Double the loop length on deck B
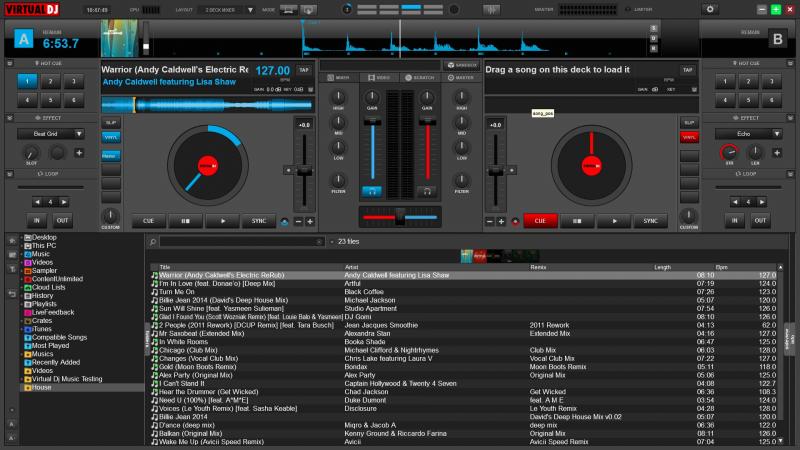Image resolution: width=800 pixels, height=450 pixels. pos(762,202)
